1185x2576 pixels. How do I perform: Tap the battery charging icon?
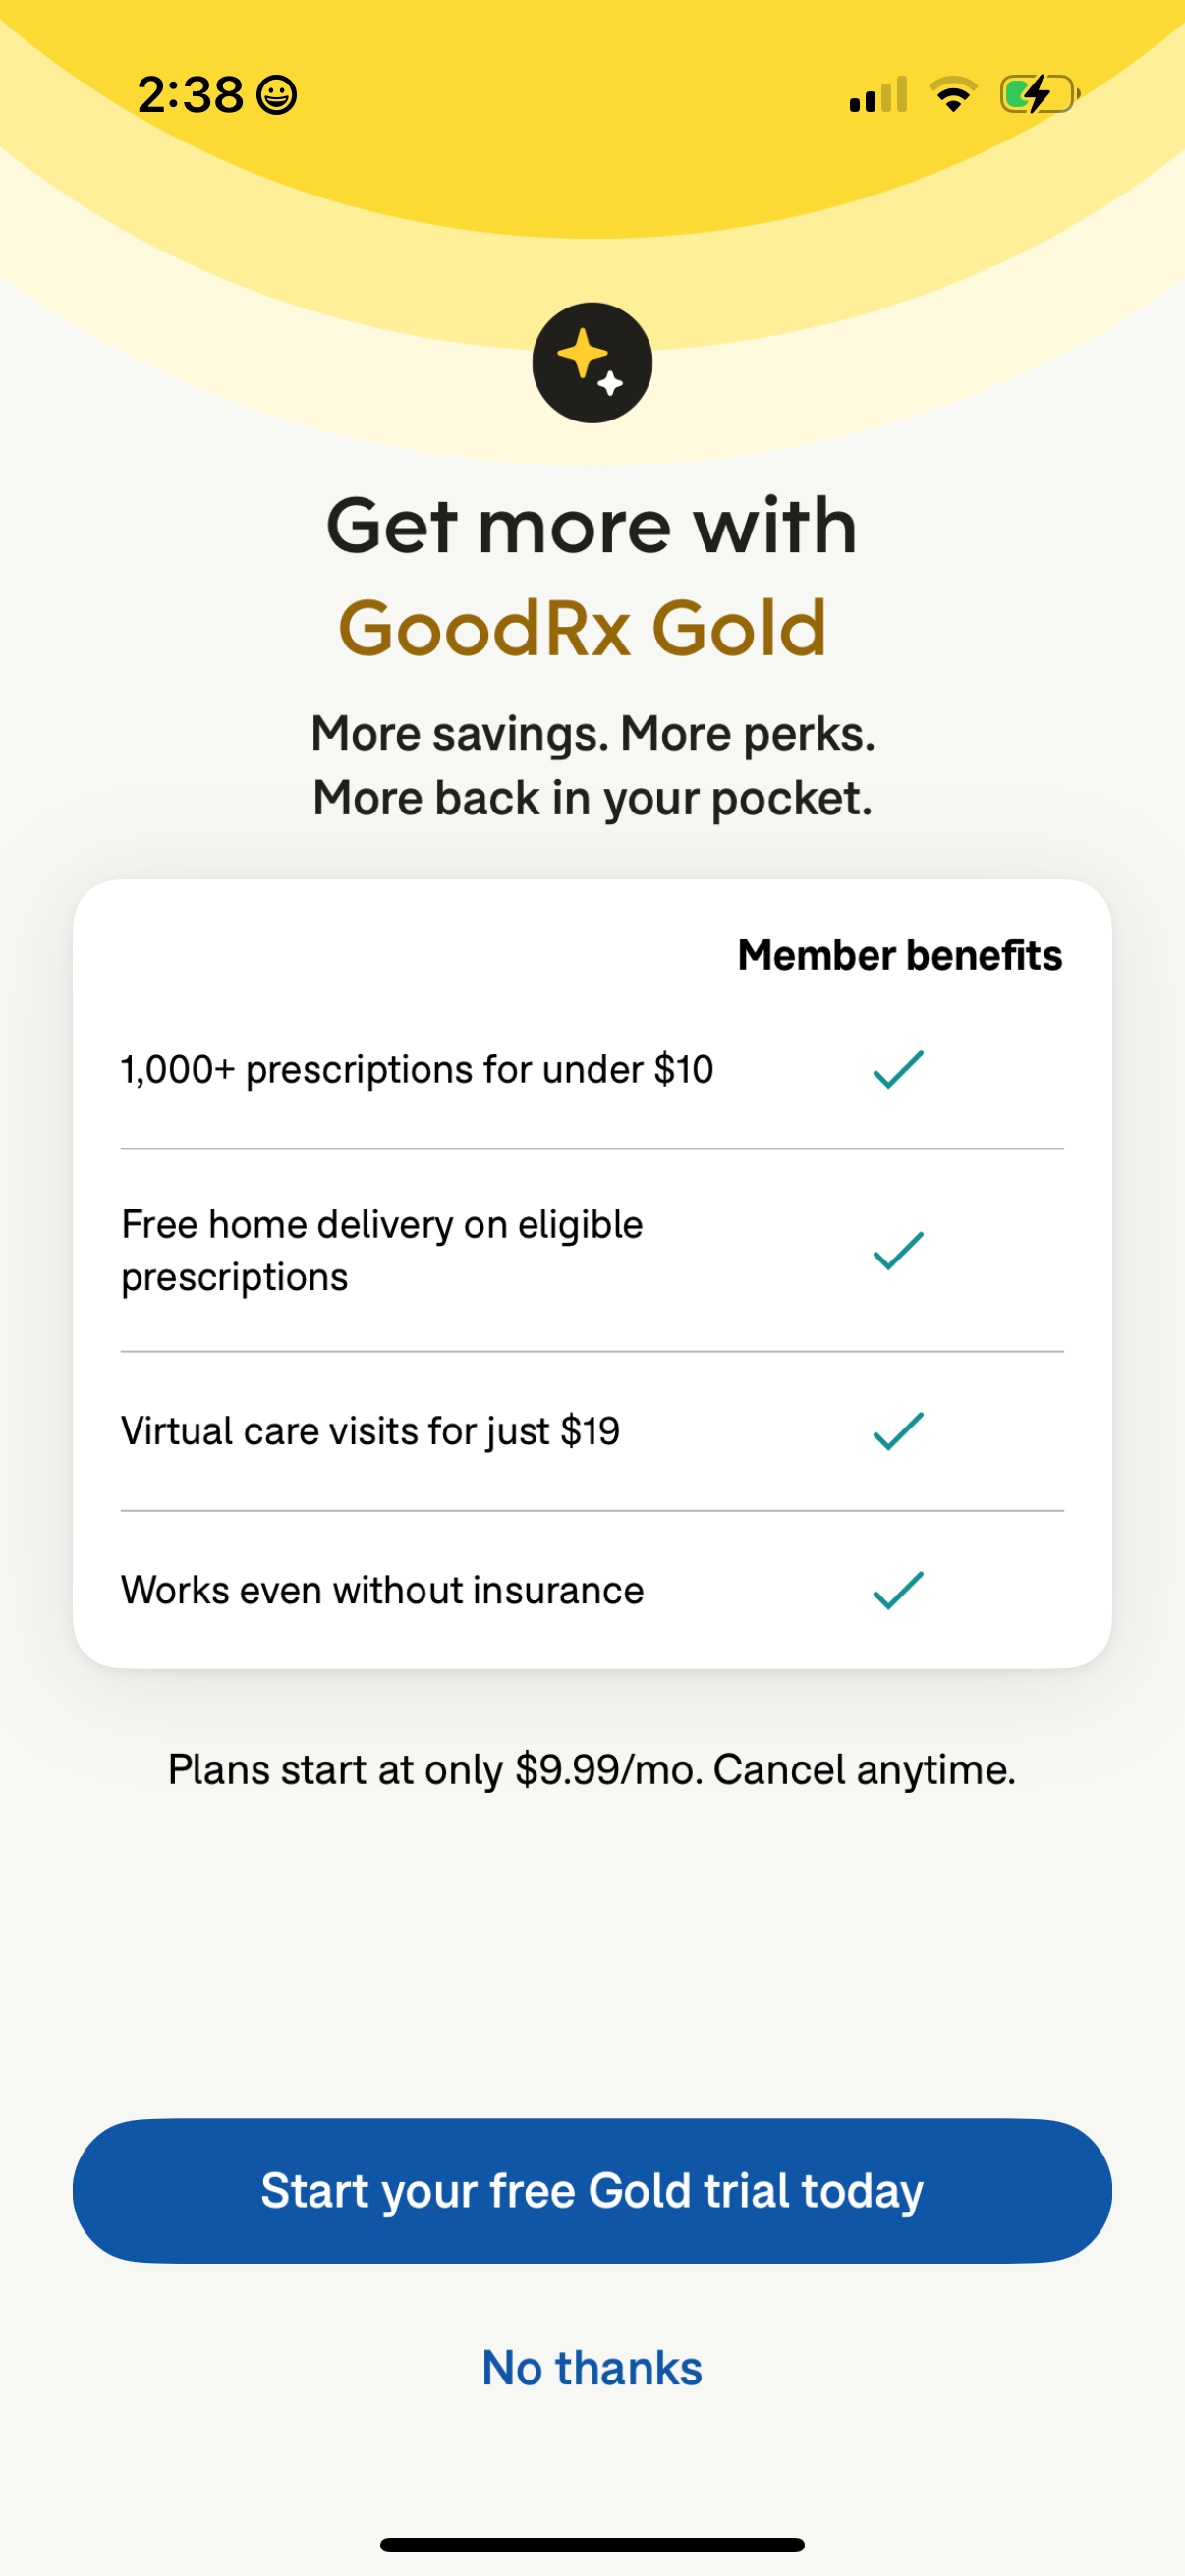click(x=1038, y=95)
